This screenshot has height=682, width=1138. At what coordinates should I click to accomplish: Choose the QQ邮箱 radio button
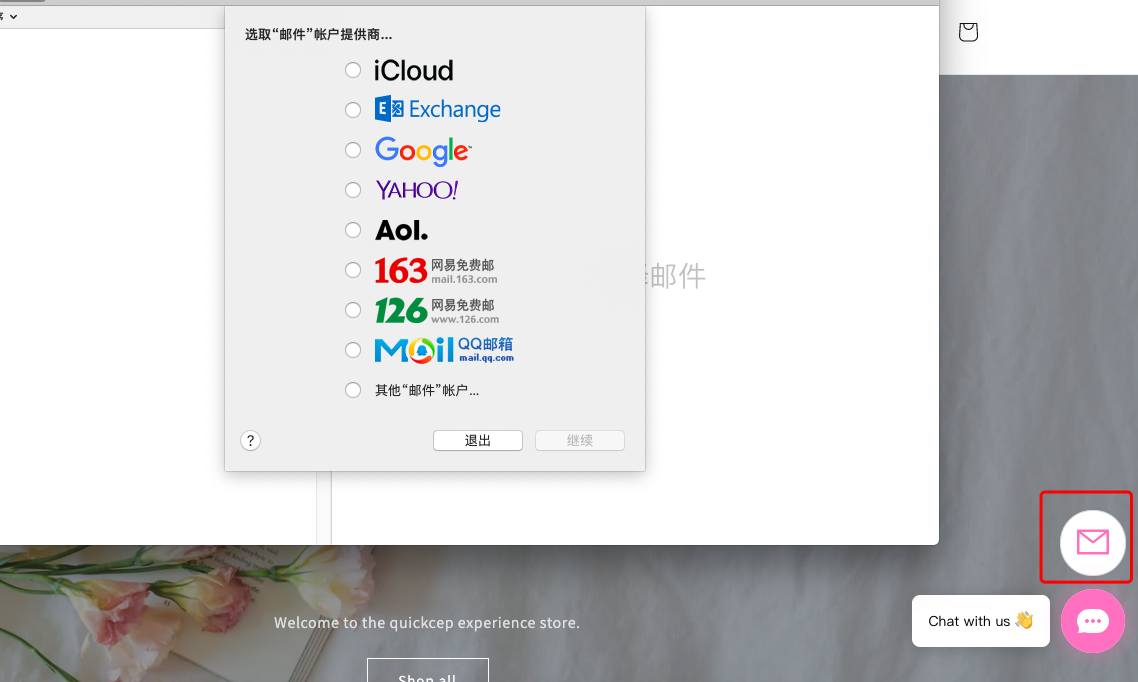click(353, 350)
